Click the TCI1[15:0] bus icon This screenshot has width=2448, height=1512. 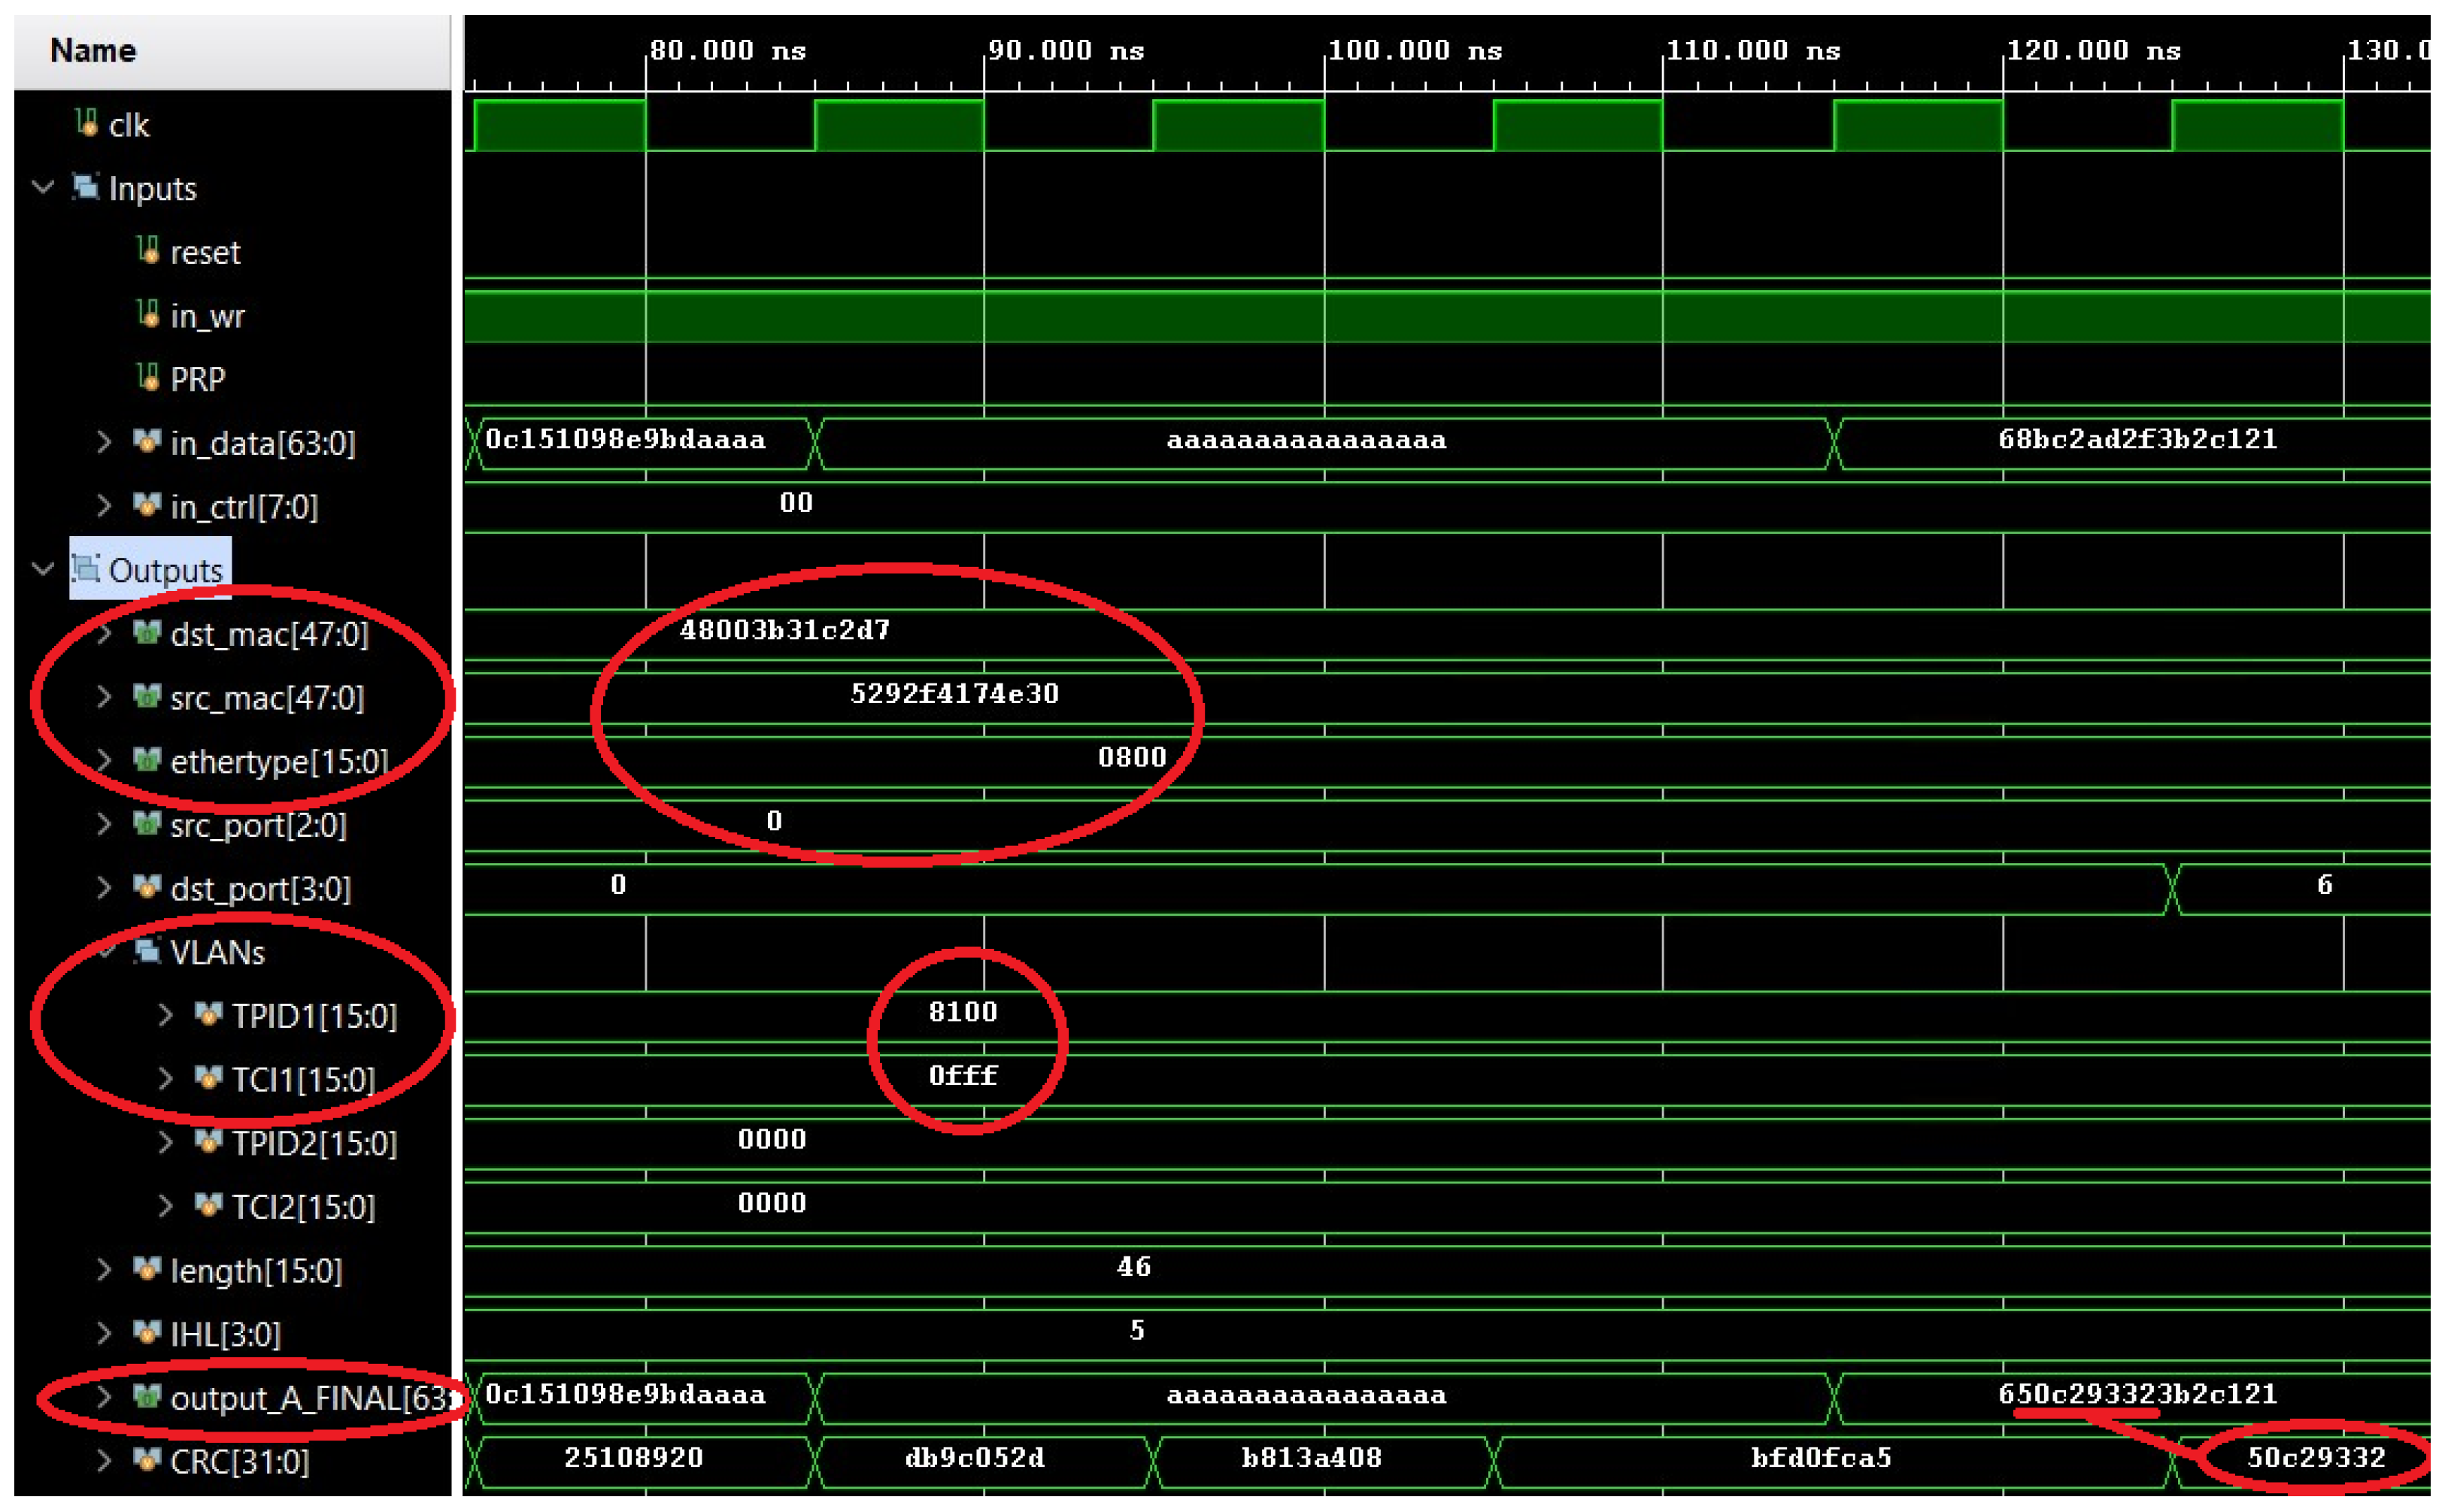[x=208, y=1079]
